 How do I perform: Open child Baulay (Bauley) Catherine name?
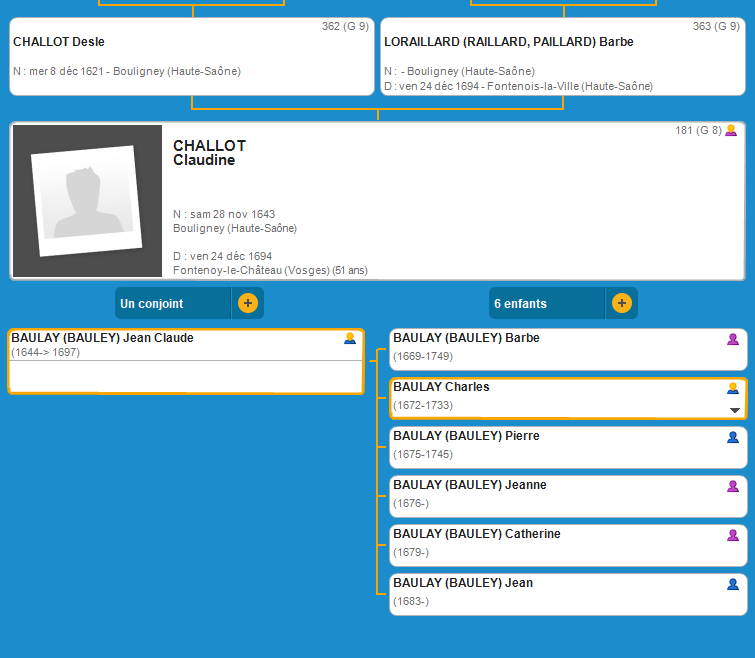[476, 534]
